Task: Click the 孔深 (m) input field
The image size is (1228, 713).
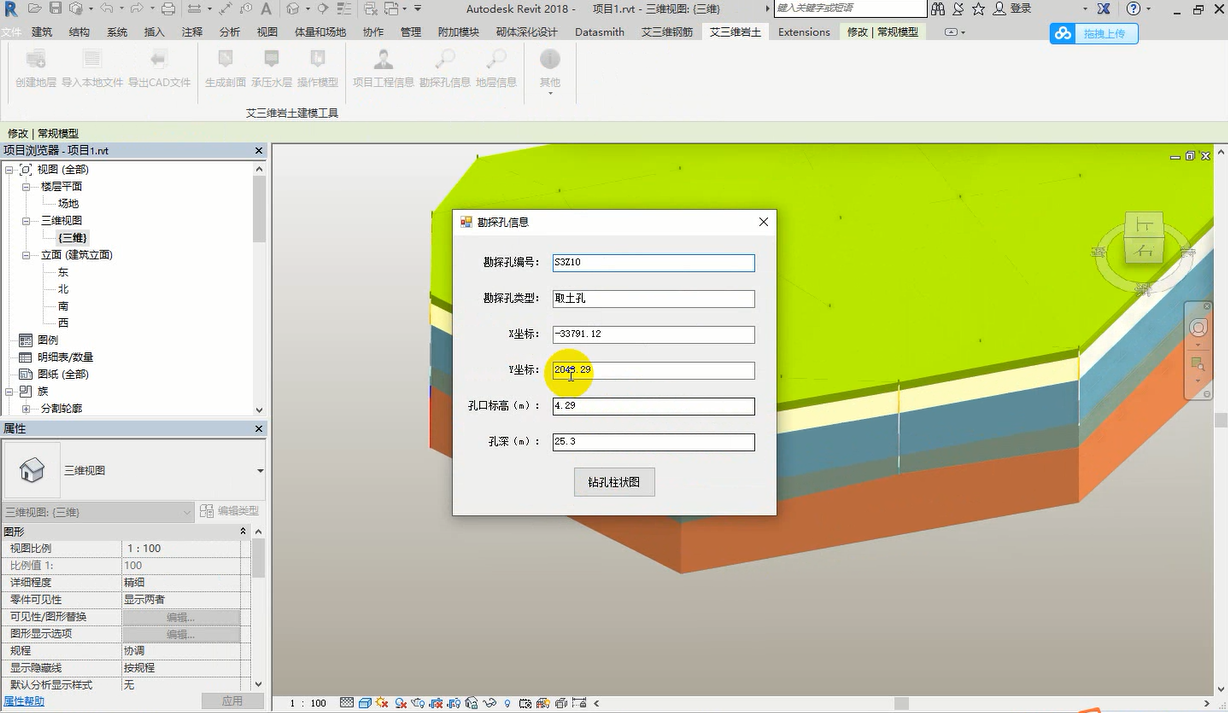Action: pyautogui.click(x=653, y=442)
